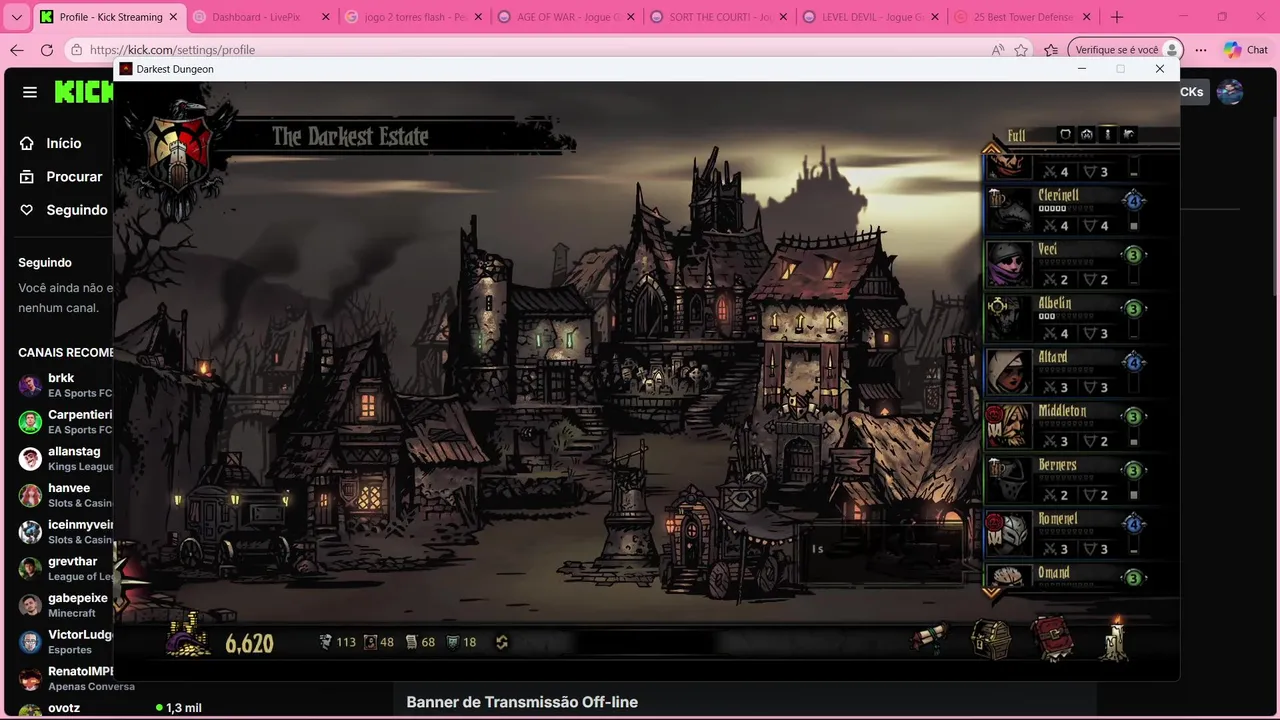This screenshot has height=720, width=1280.
Task: Open browser tab search dropdown
Action: (x=16, y=17)
